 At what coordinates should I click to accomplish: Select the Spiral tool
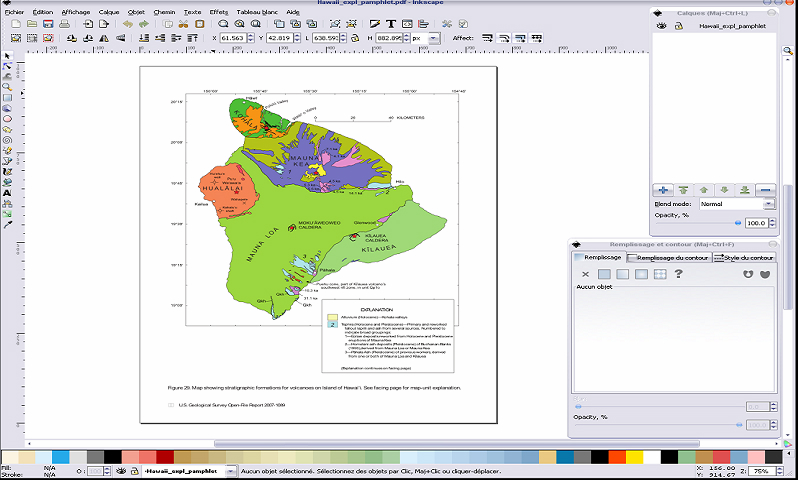(x=7, y=140)
